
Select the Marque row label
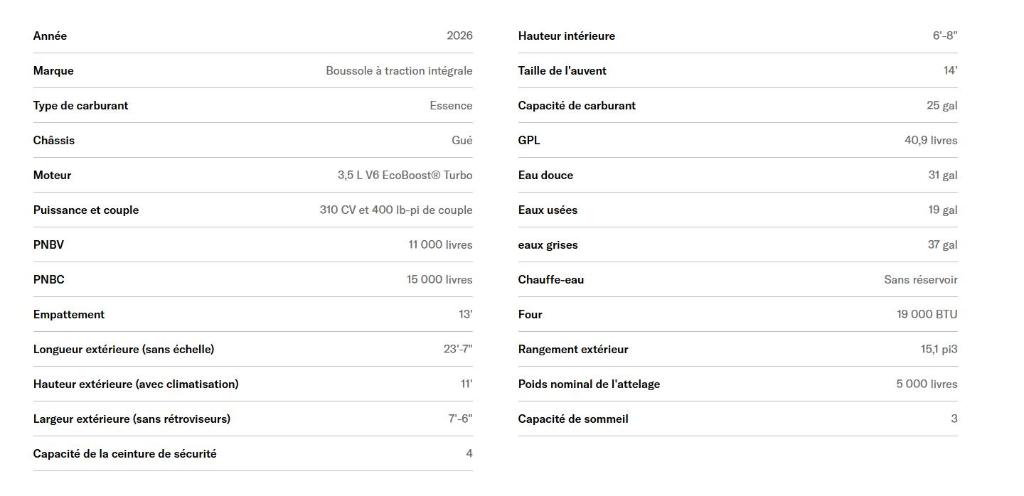[x=53, y=71]
